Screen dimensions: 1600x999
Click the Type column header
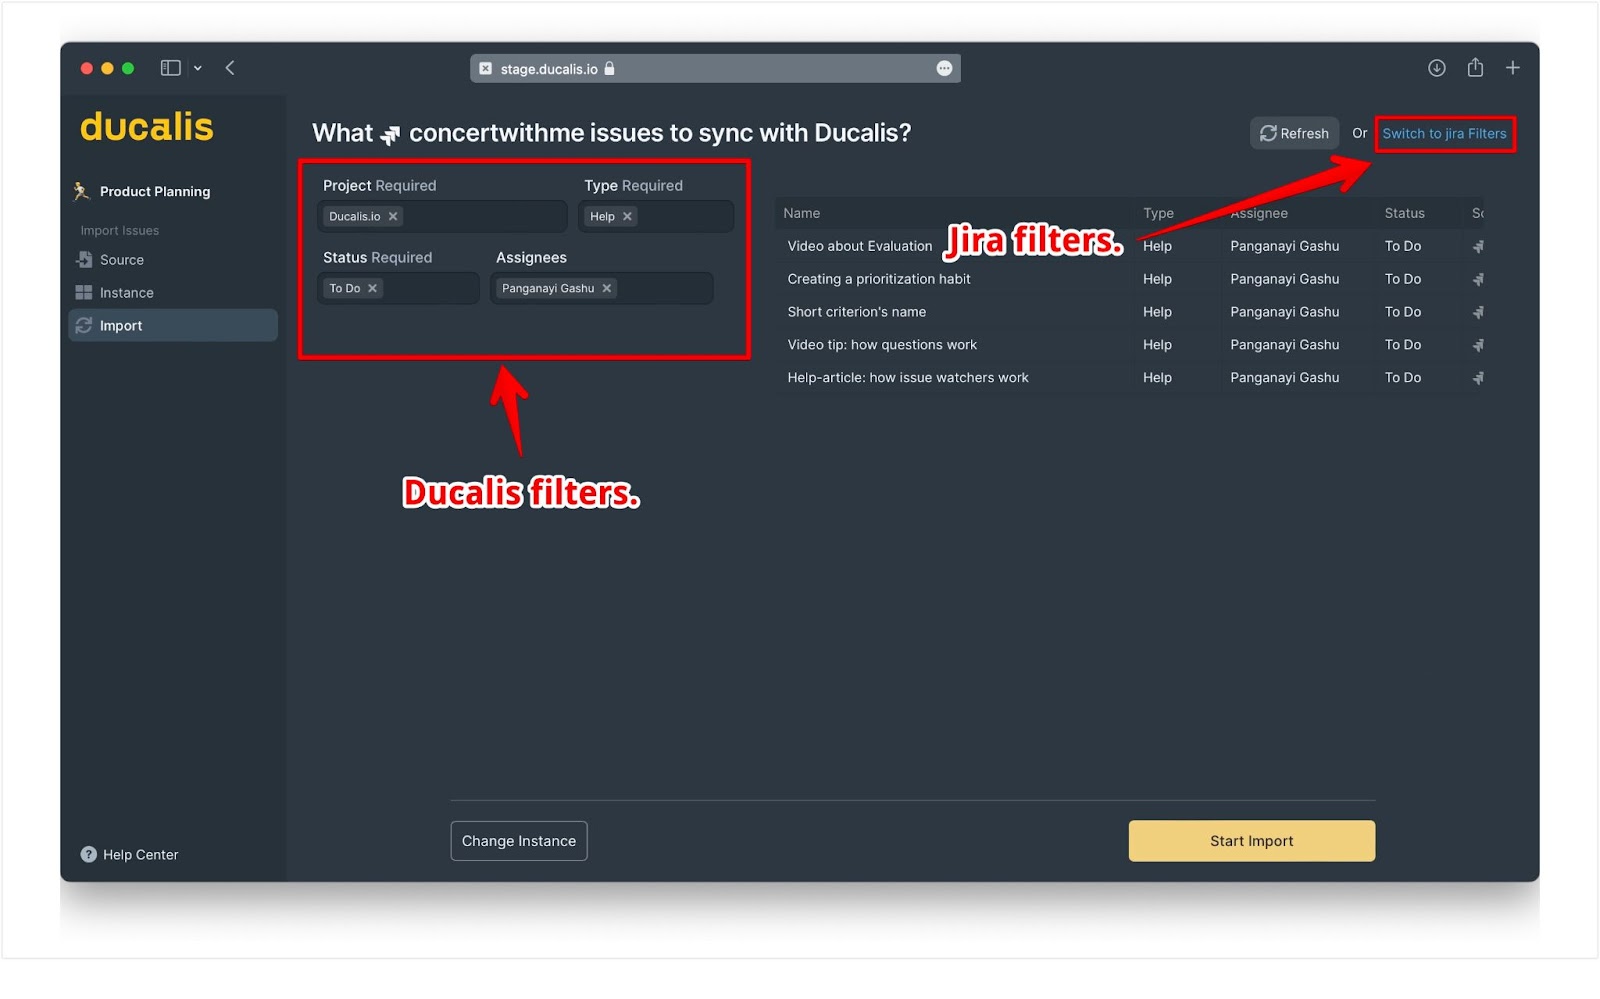(x=1158, y=213)
